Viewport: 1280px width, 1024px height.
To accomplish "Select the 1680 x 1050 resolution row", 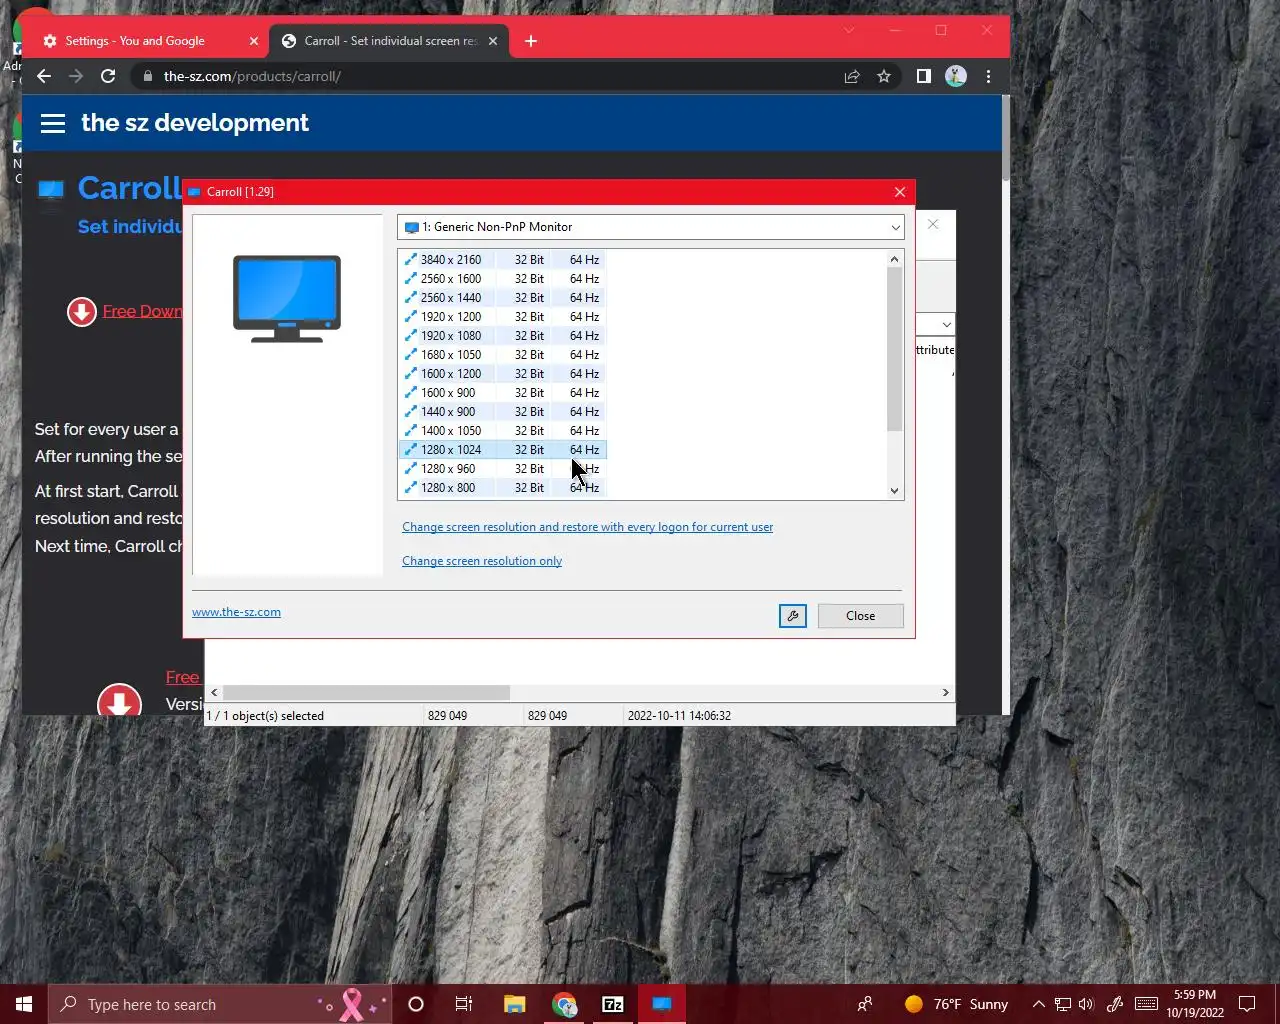I will point(502,355).
